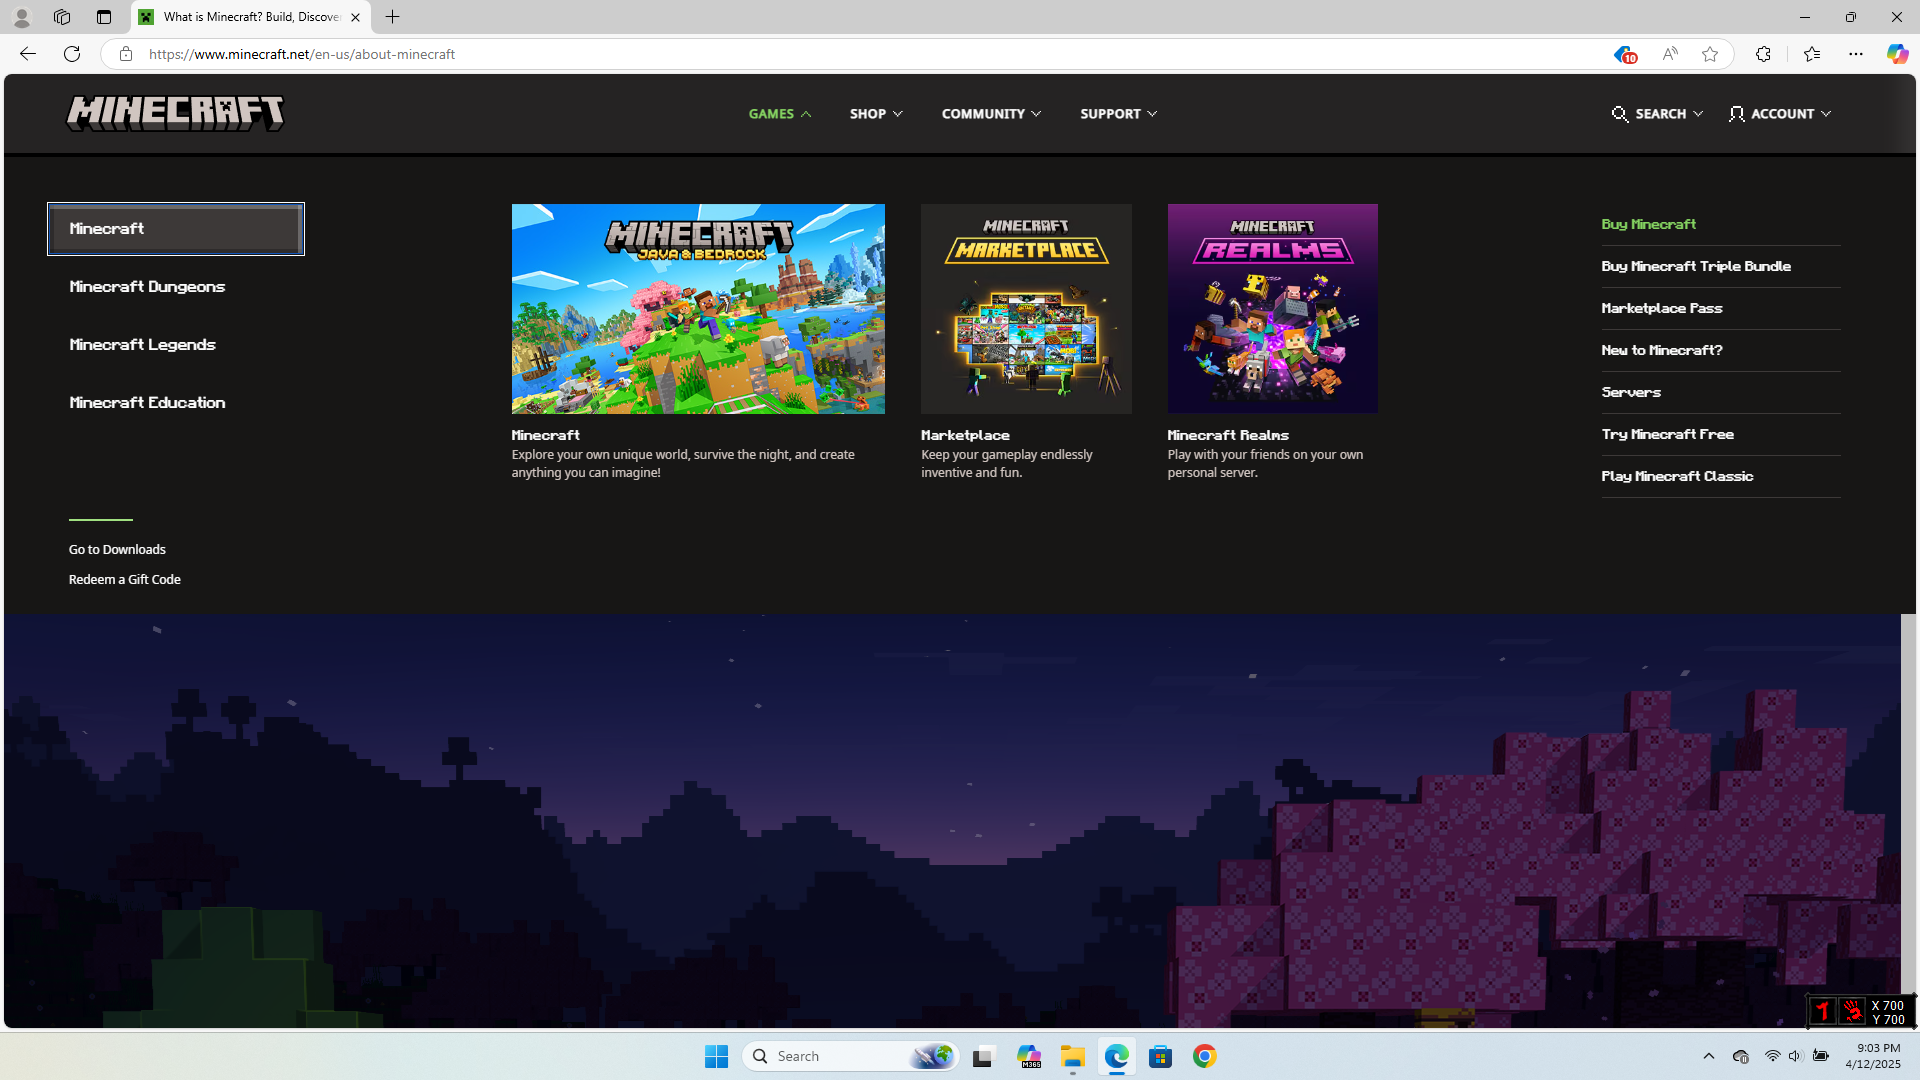Select Minecraft in games list
This screenshot has height=1080, width=1920.
(176, 229)
